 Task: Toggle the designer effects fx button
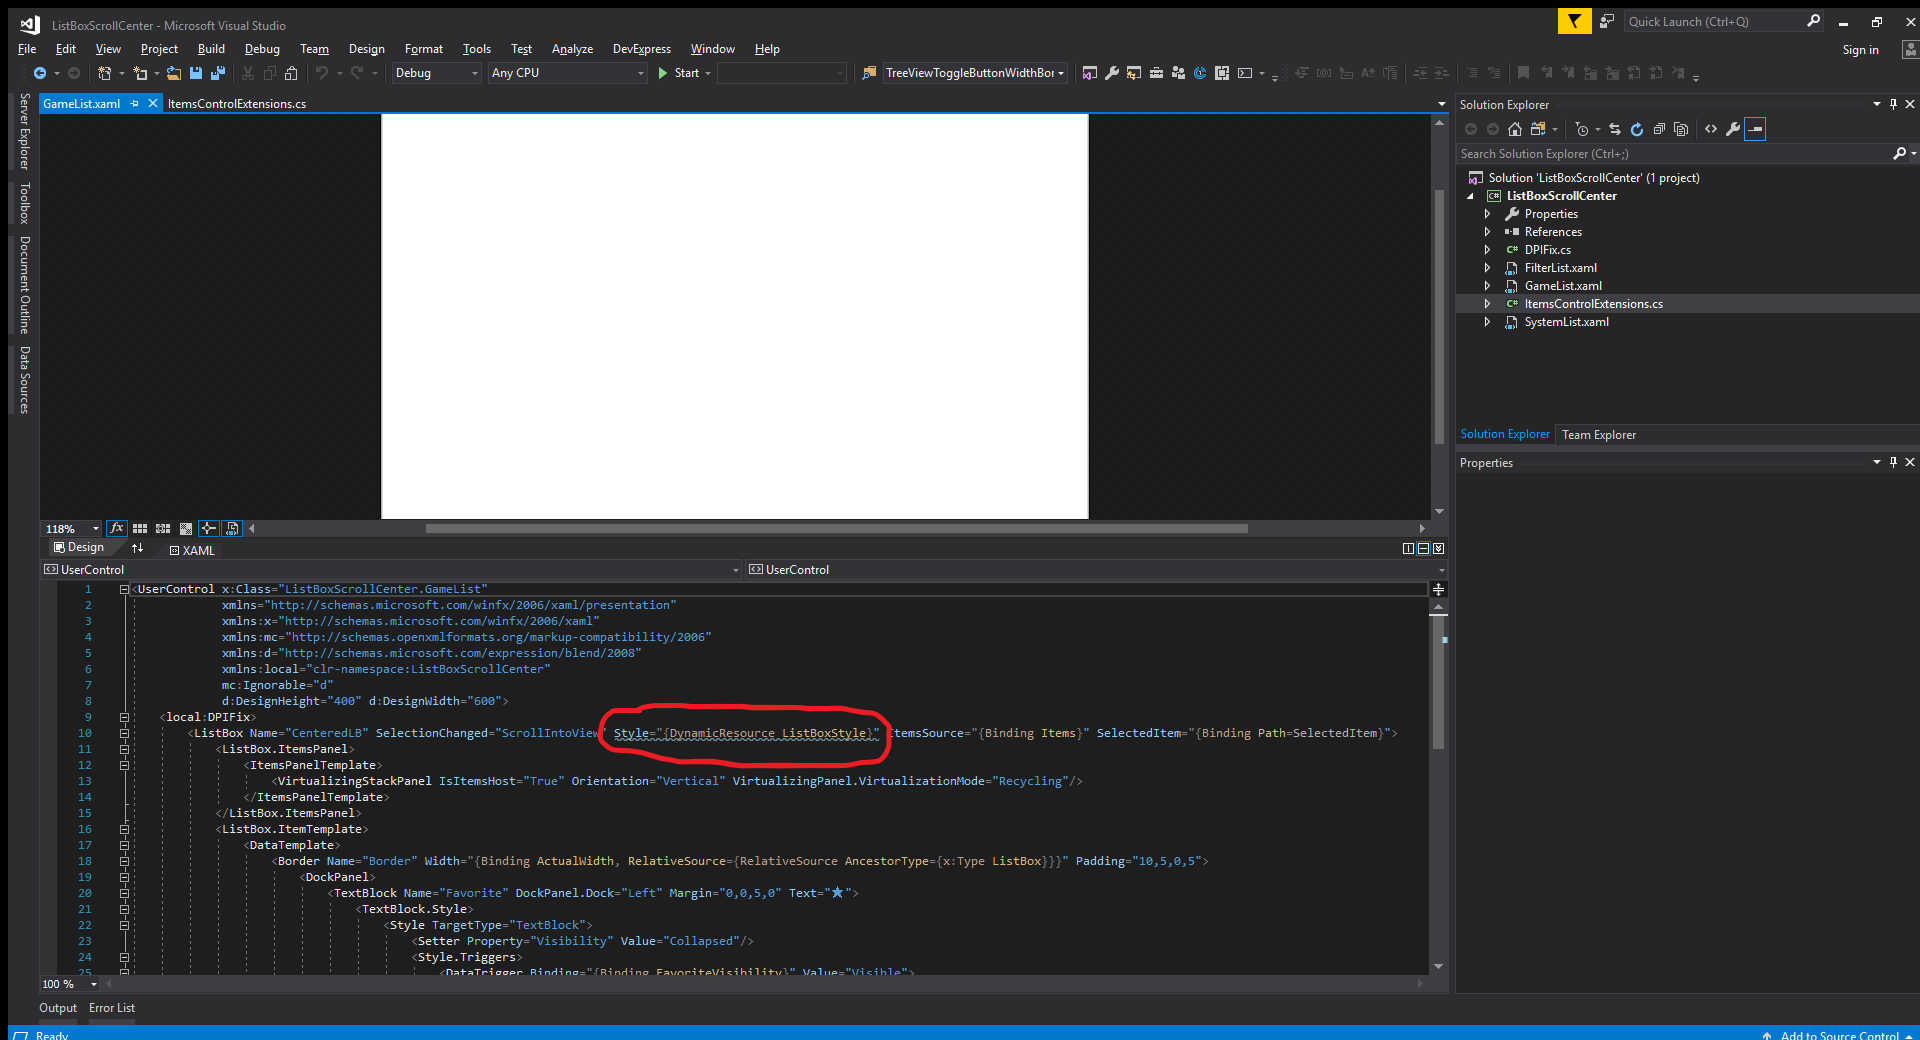(x=117, y=528)
